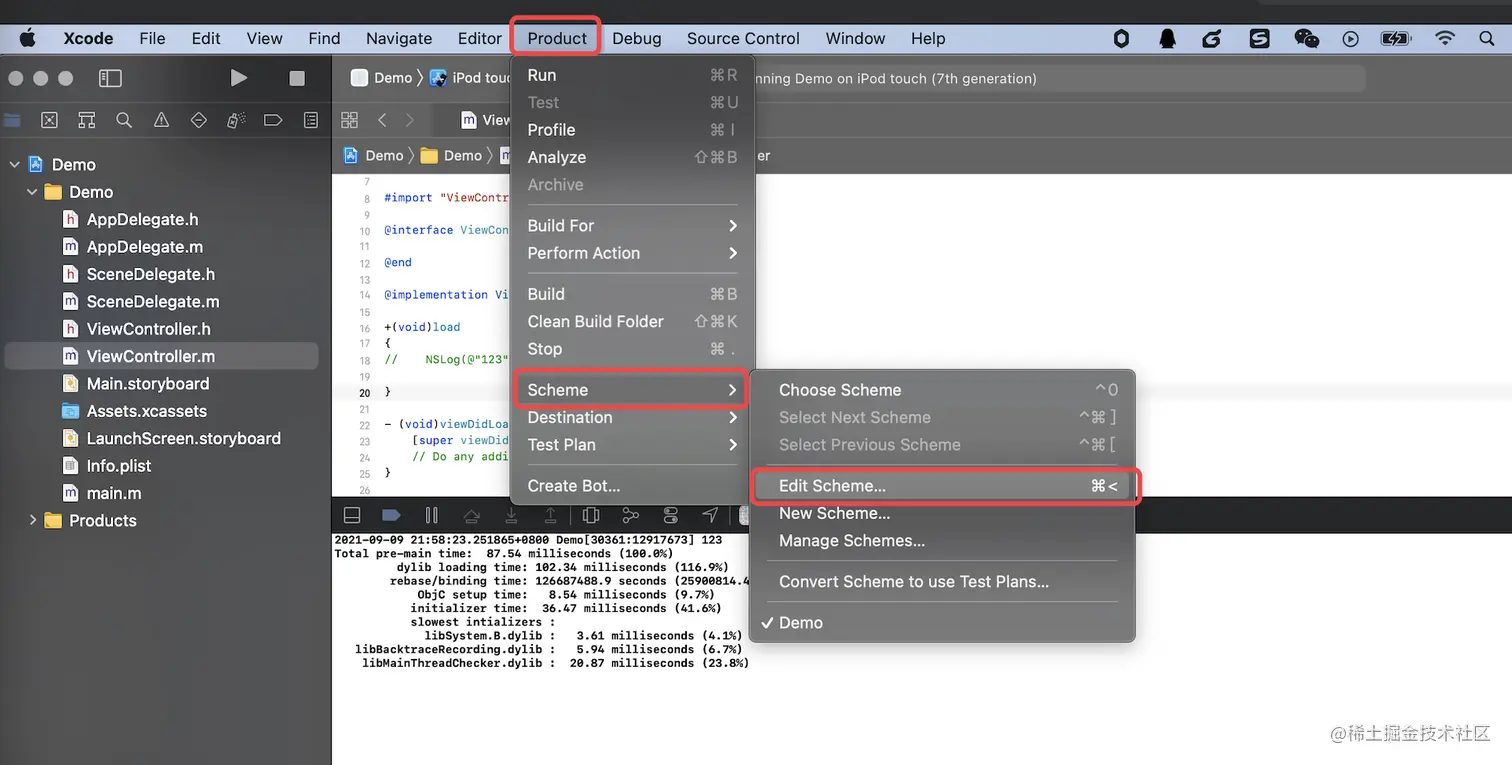The height and width of the screenshot is (765, 1512).
Task: Stop the running app using the toolbar stop button
Action: 297,78
